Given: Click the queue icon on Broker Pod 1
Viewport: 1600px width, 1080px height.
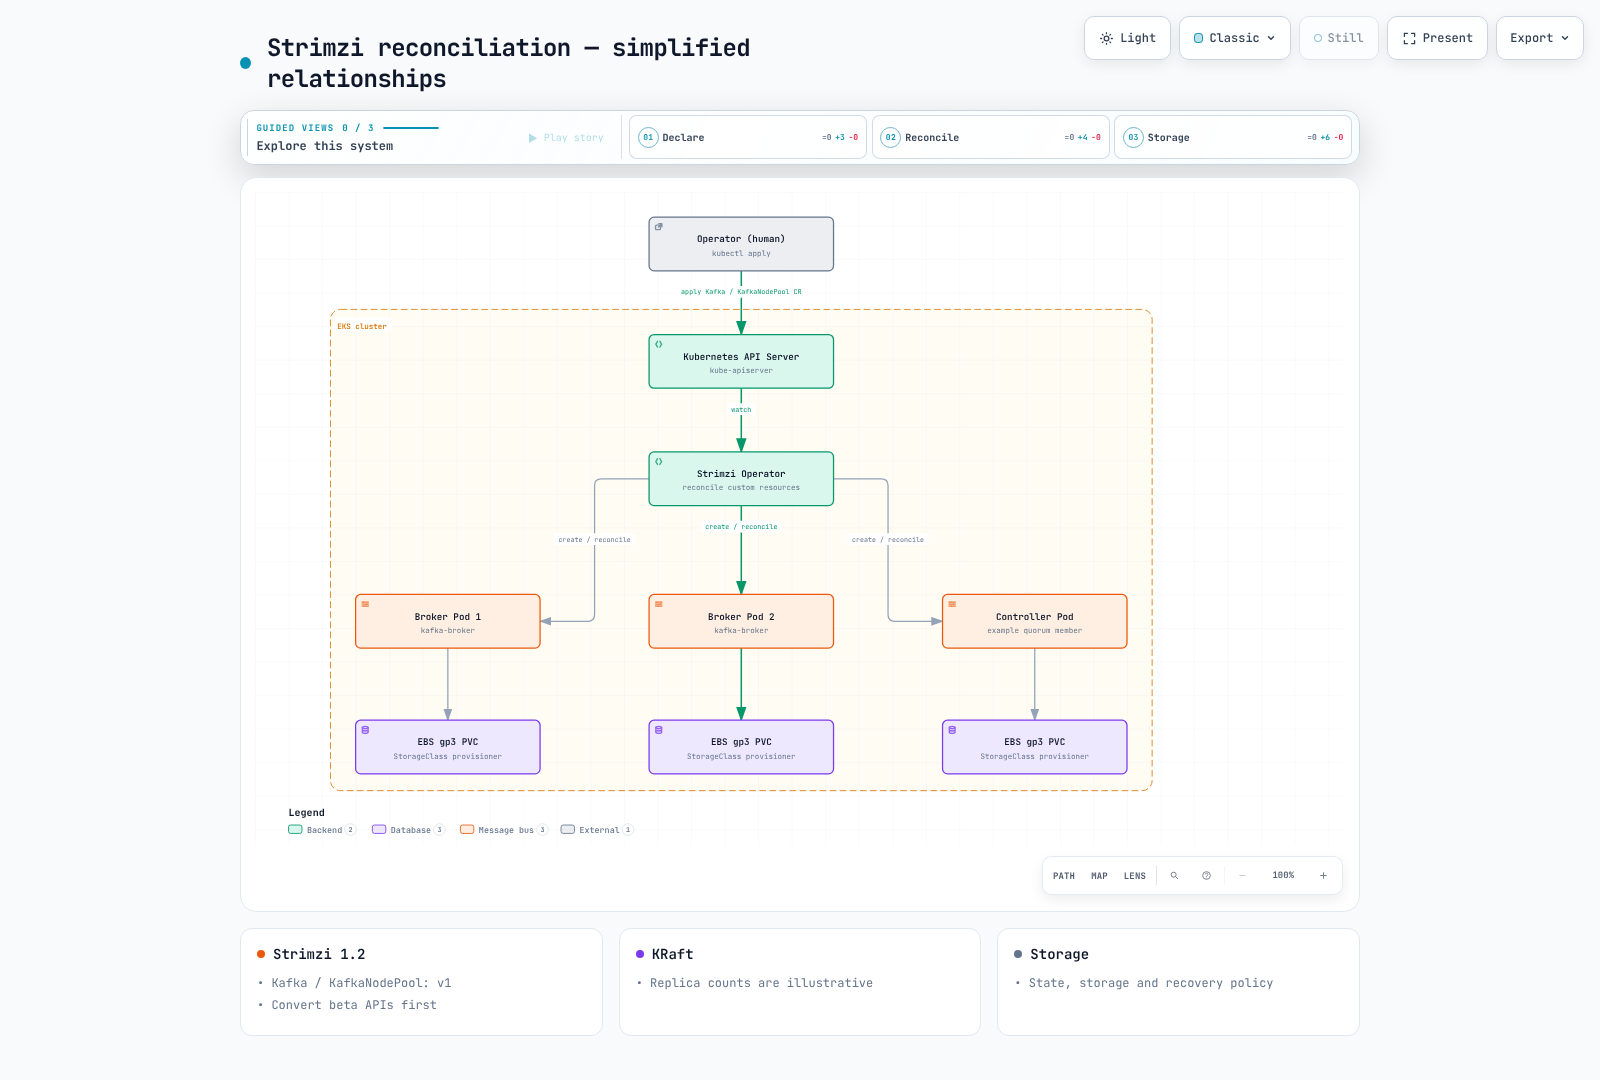Looking at the screenshot, I should [x=366, y=605].
